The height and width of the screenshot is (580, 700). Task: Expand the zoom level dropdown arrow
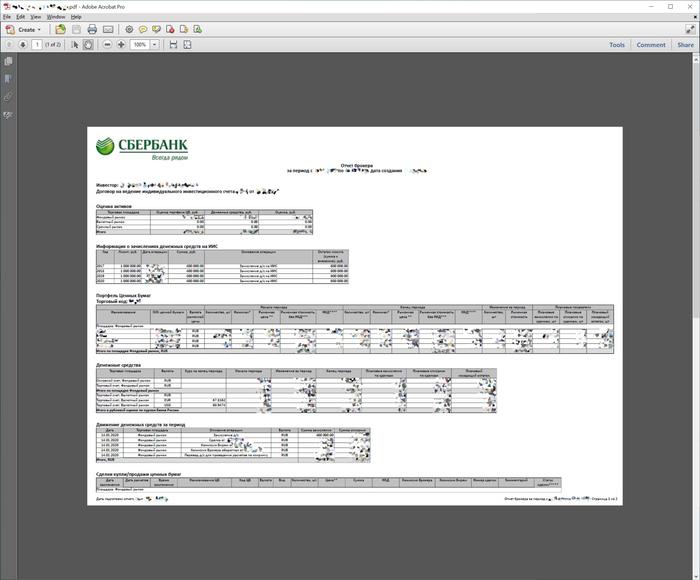pos(154,45)
